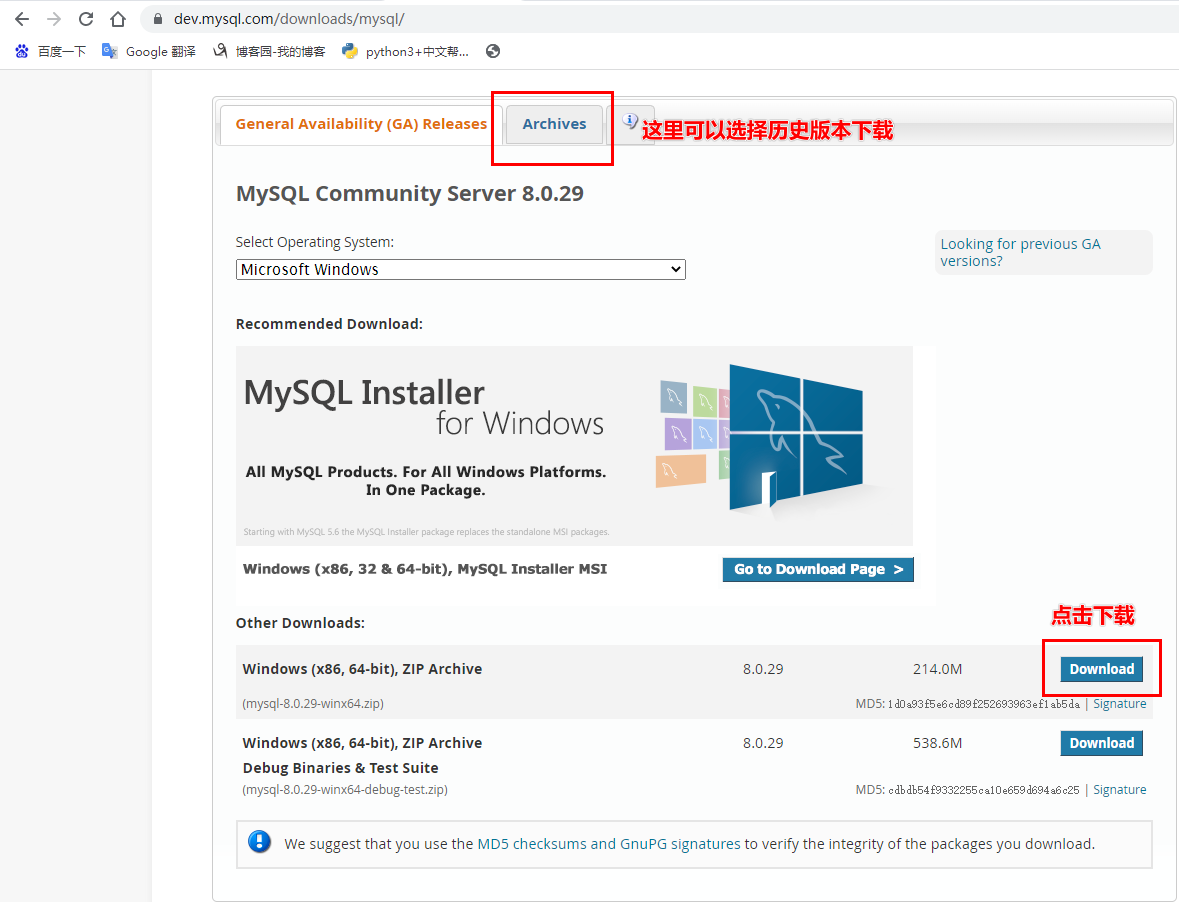Image resolution: width=1179 pixels, height=902 pixels.
Task: Open the 博客园-我的博客 bookmark
Action: [269, 51]
